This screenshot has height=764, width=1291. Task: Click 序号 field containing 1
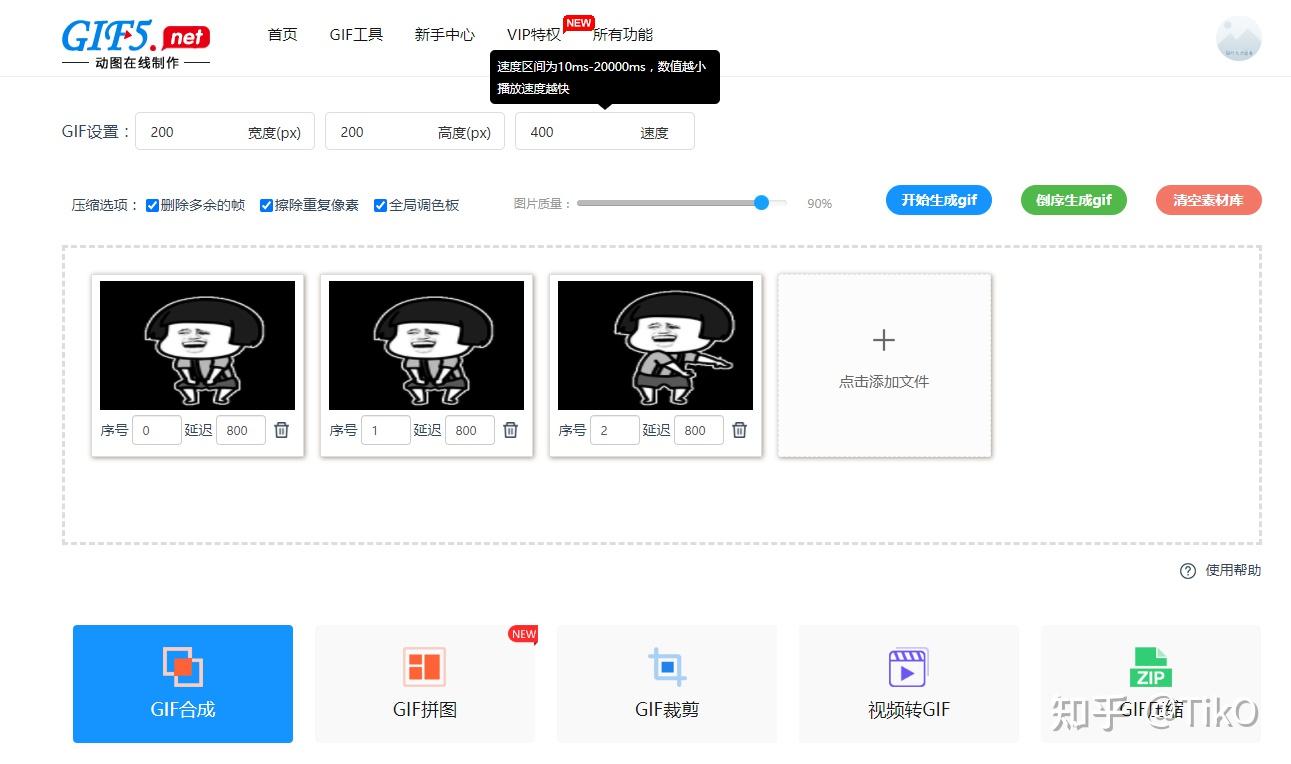(x=386, y=430)
